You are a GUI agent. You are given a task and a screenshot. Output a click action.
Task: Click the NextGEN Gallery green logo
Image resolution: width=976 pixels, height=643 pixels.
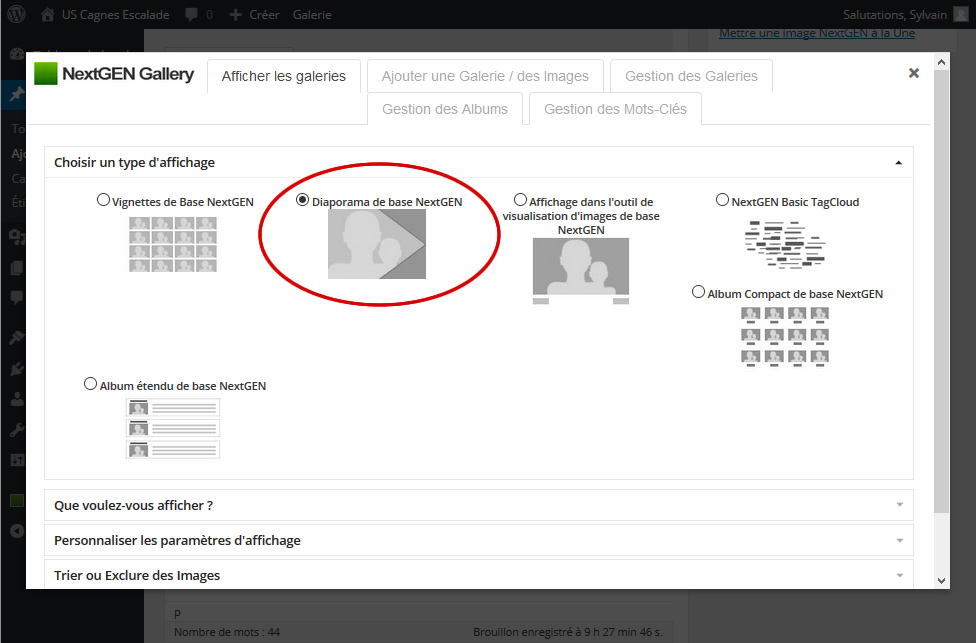point(45,73)
